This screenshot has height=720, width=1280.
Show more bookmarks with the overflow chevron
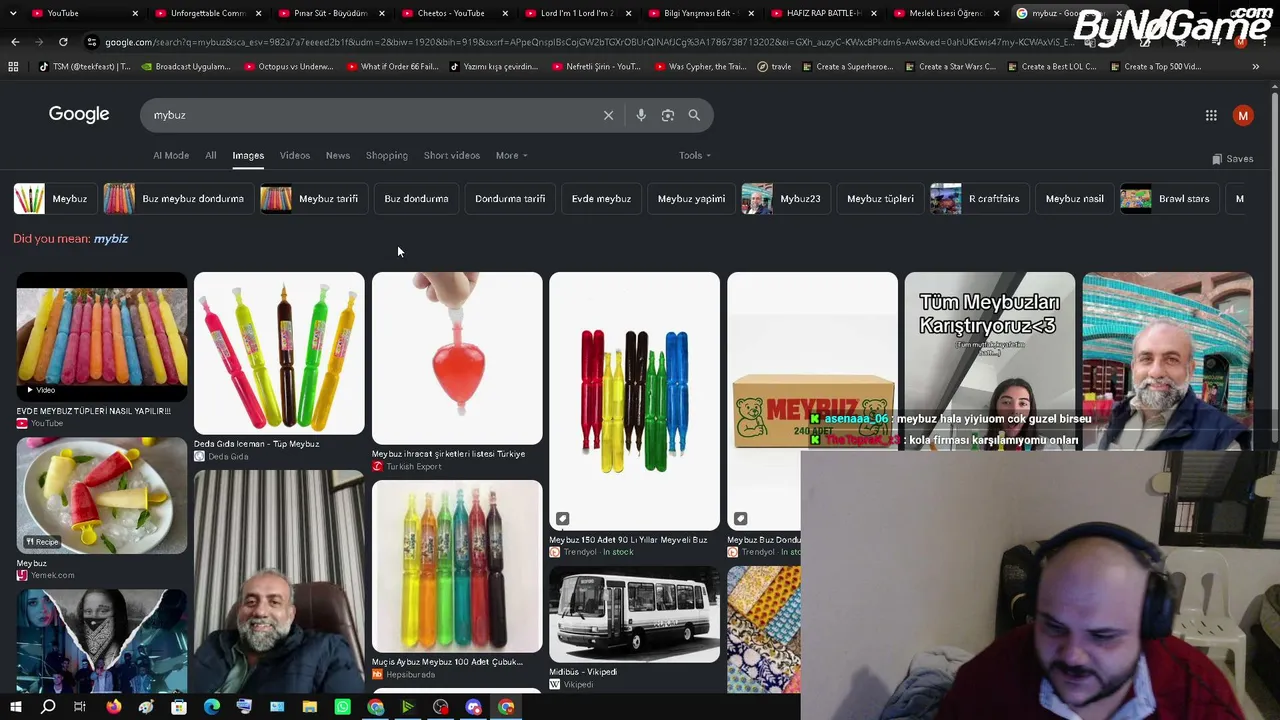tap(1255, 66)
